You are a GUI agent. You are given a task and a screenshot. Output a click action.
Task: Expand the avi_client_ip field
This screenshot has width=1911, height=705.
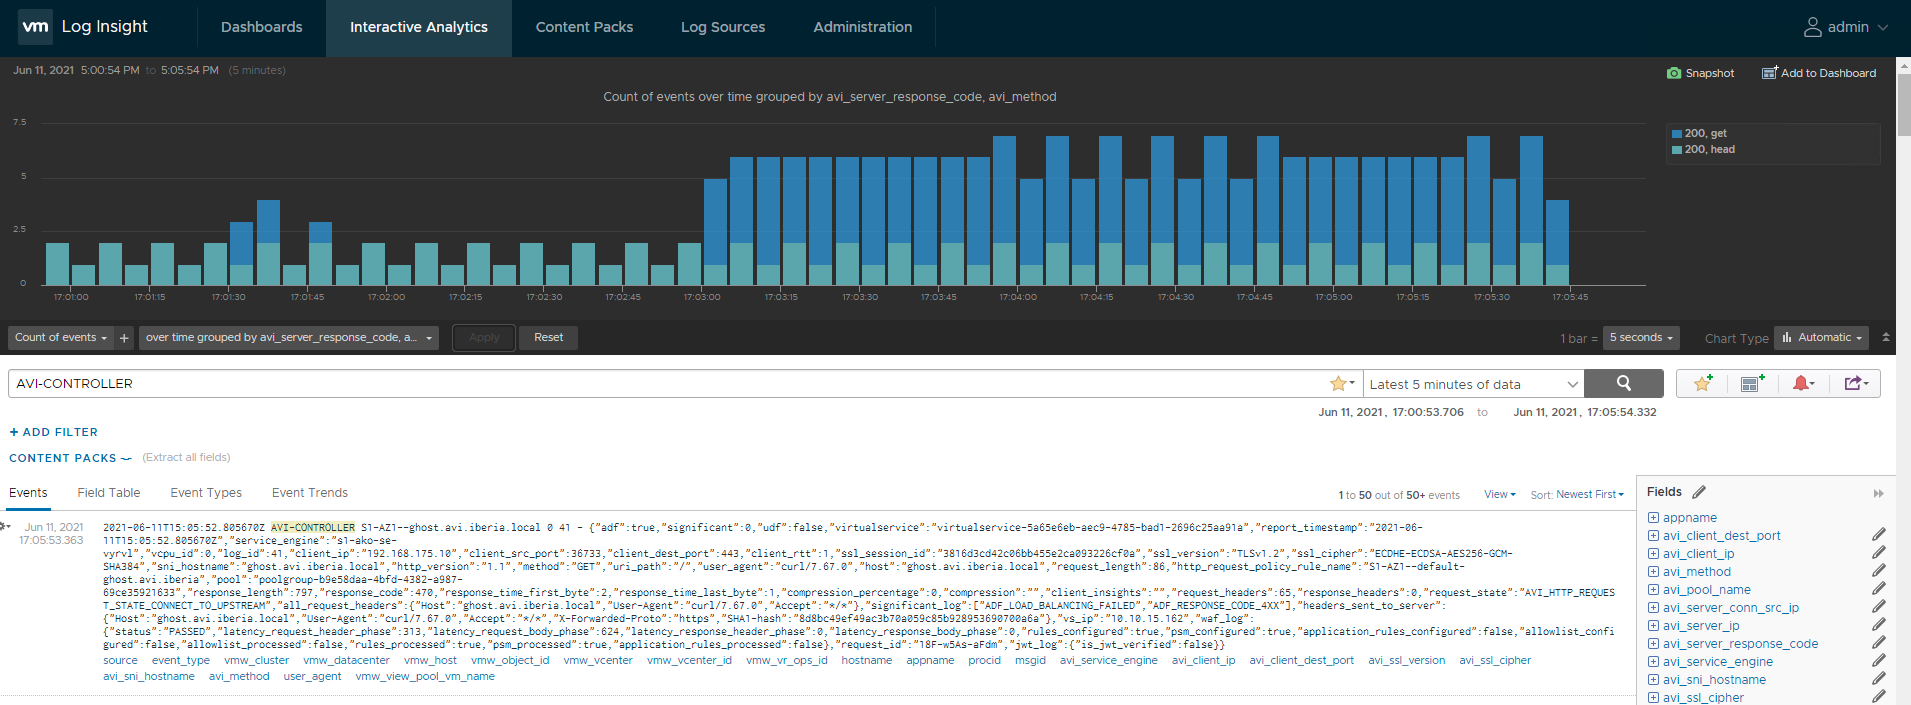coord(1654,554)
